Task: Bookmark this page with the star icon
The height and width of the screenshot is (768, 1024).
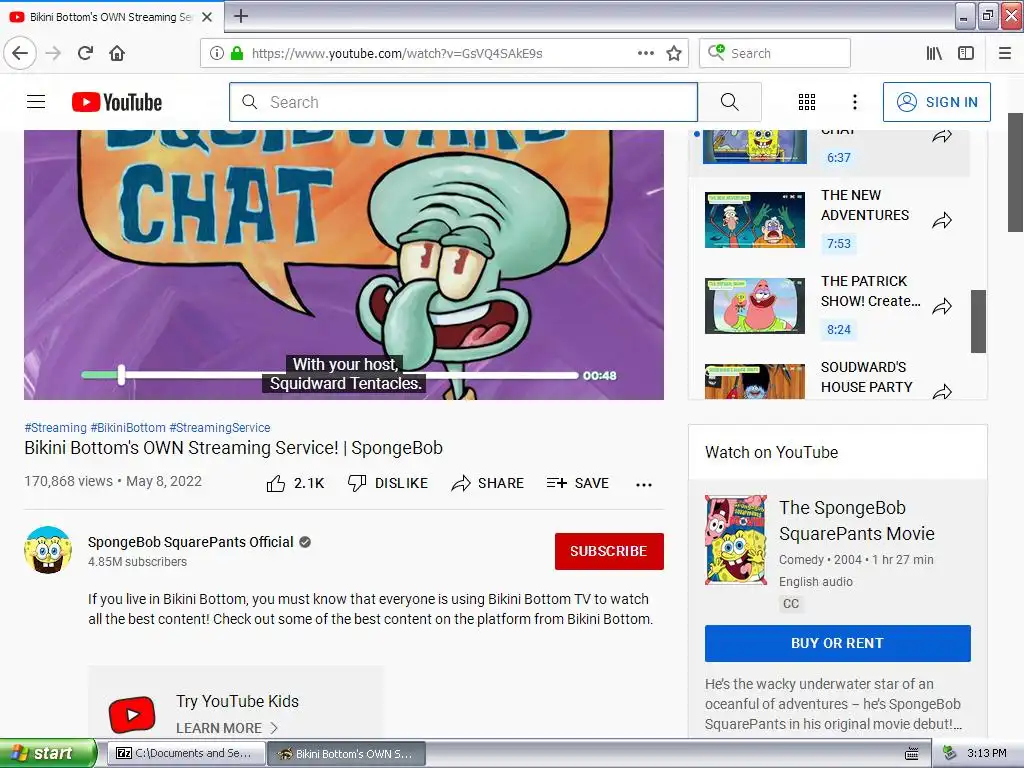Action: click(x=674, y=53)
